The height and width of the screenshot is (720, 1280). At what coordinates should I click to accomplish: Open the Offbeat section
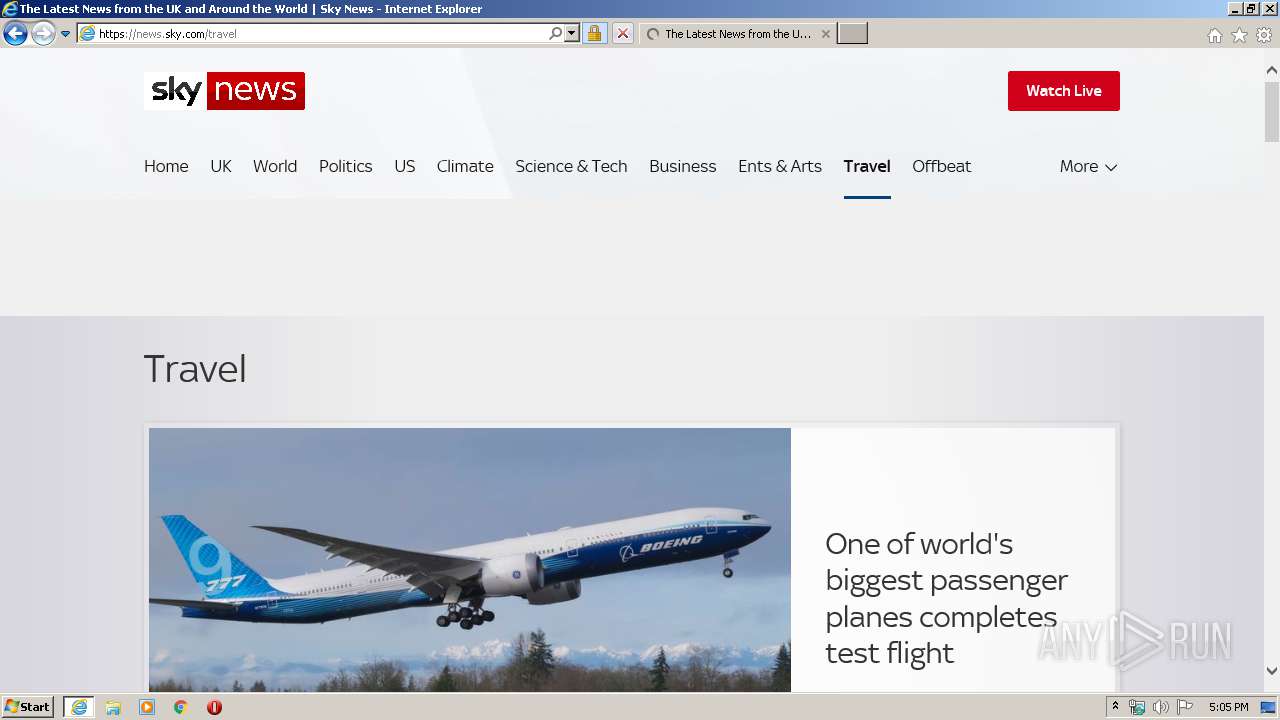coord(942,166)
